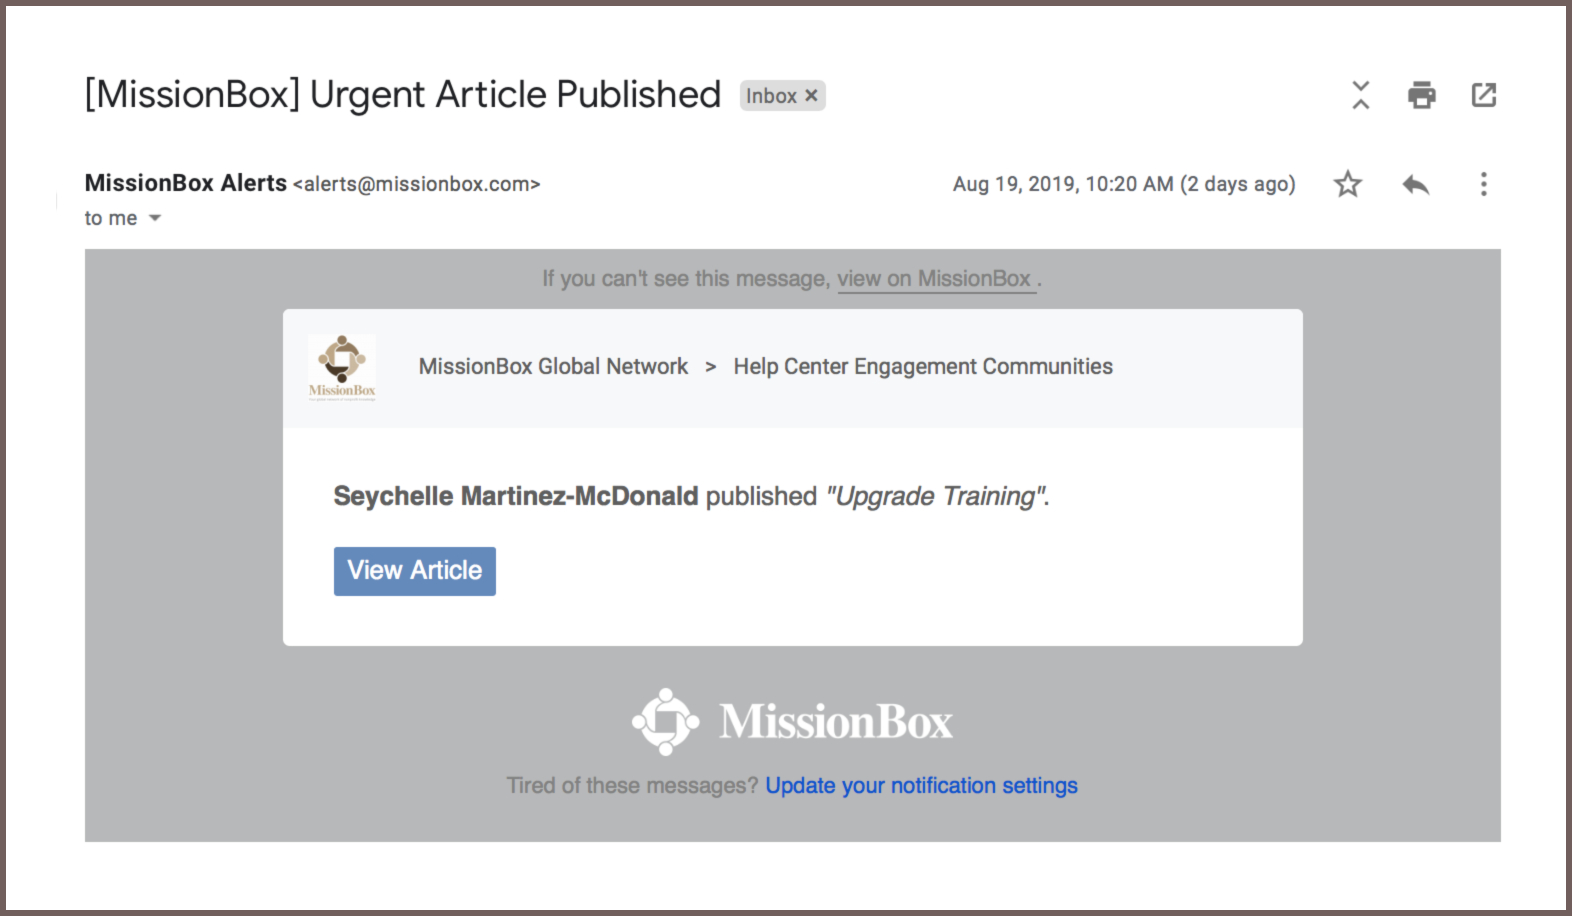Select 'Help Center Engagement Communities' text

point(923,367)
